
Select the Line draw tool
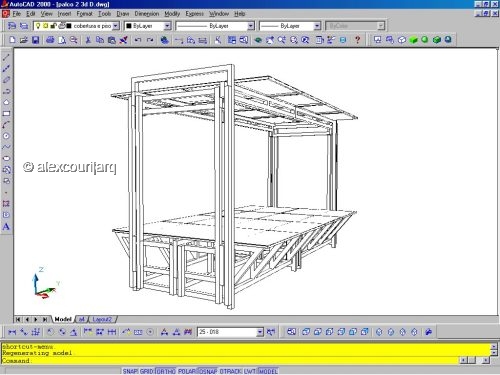tap(6, 57)
